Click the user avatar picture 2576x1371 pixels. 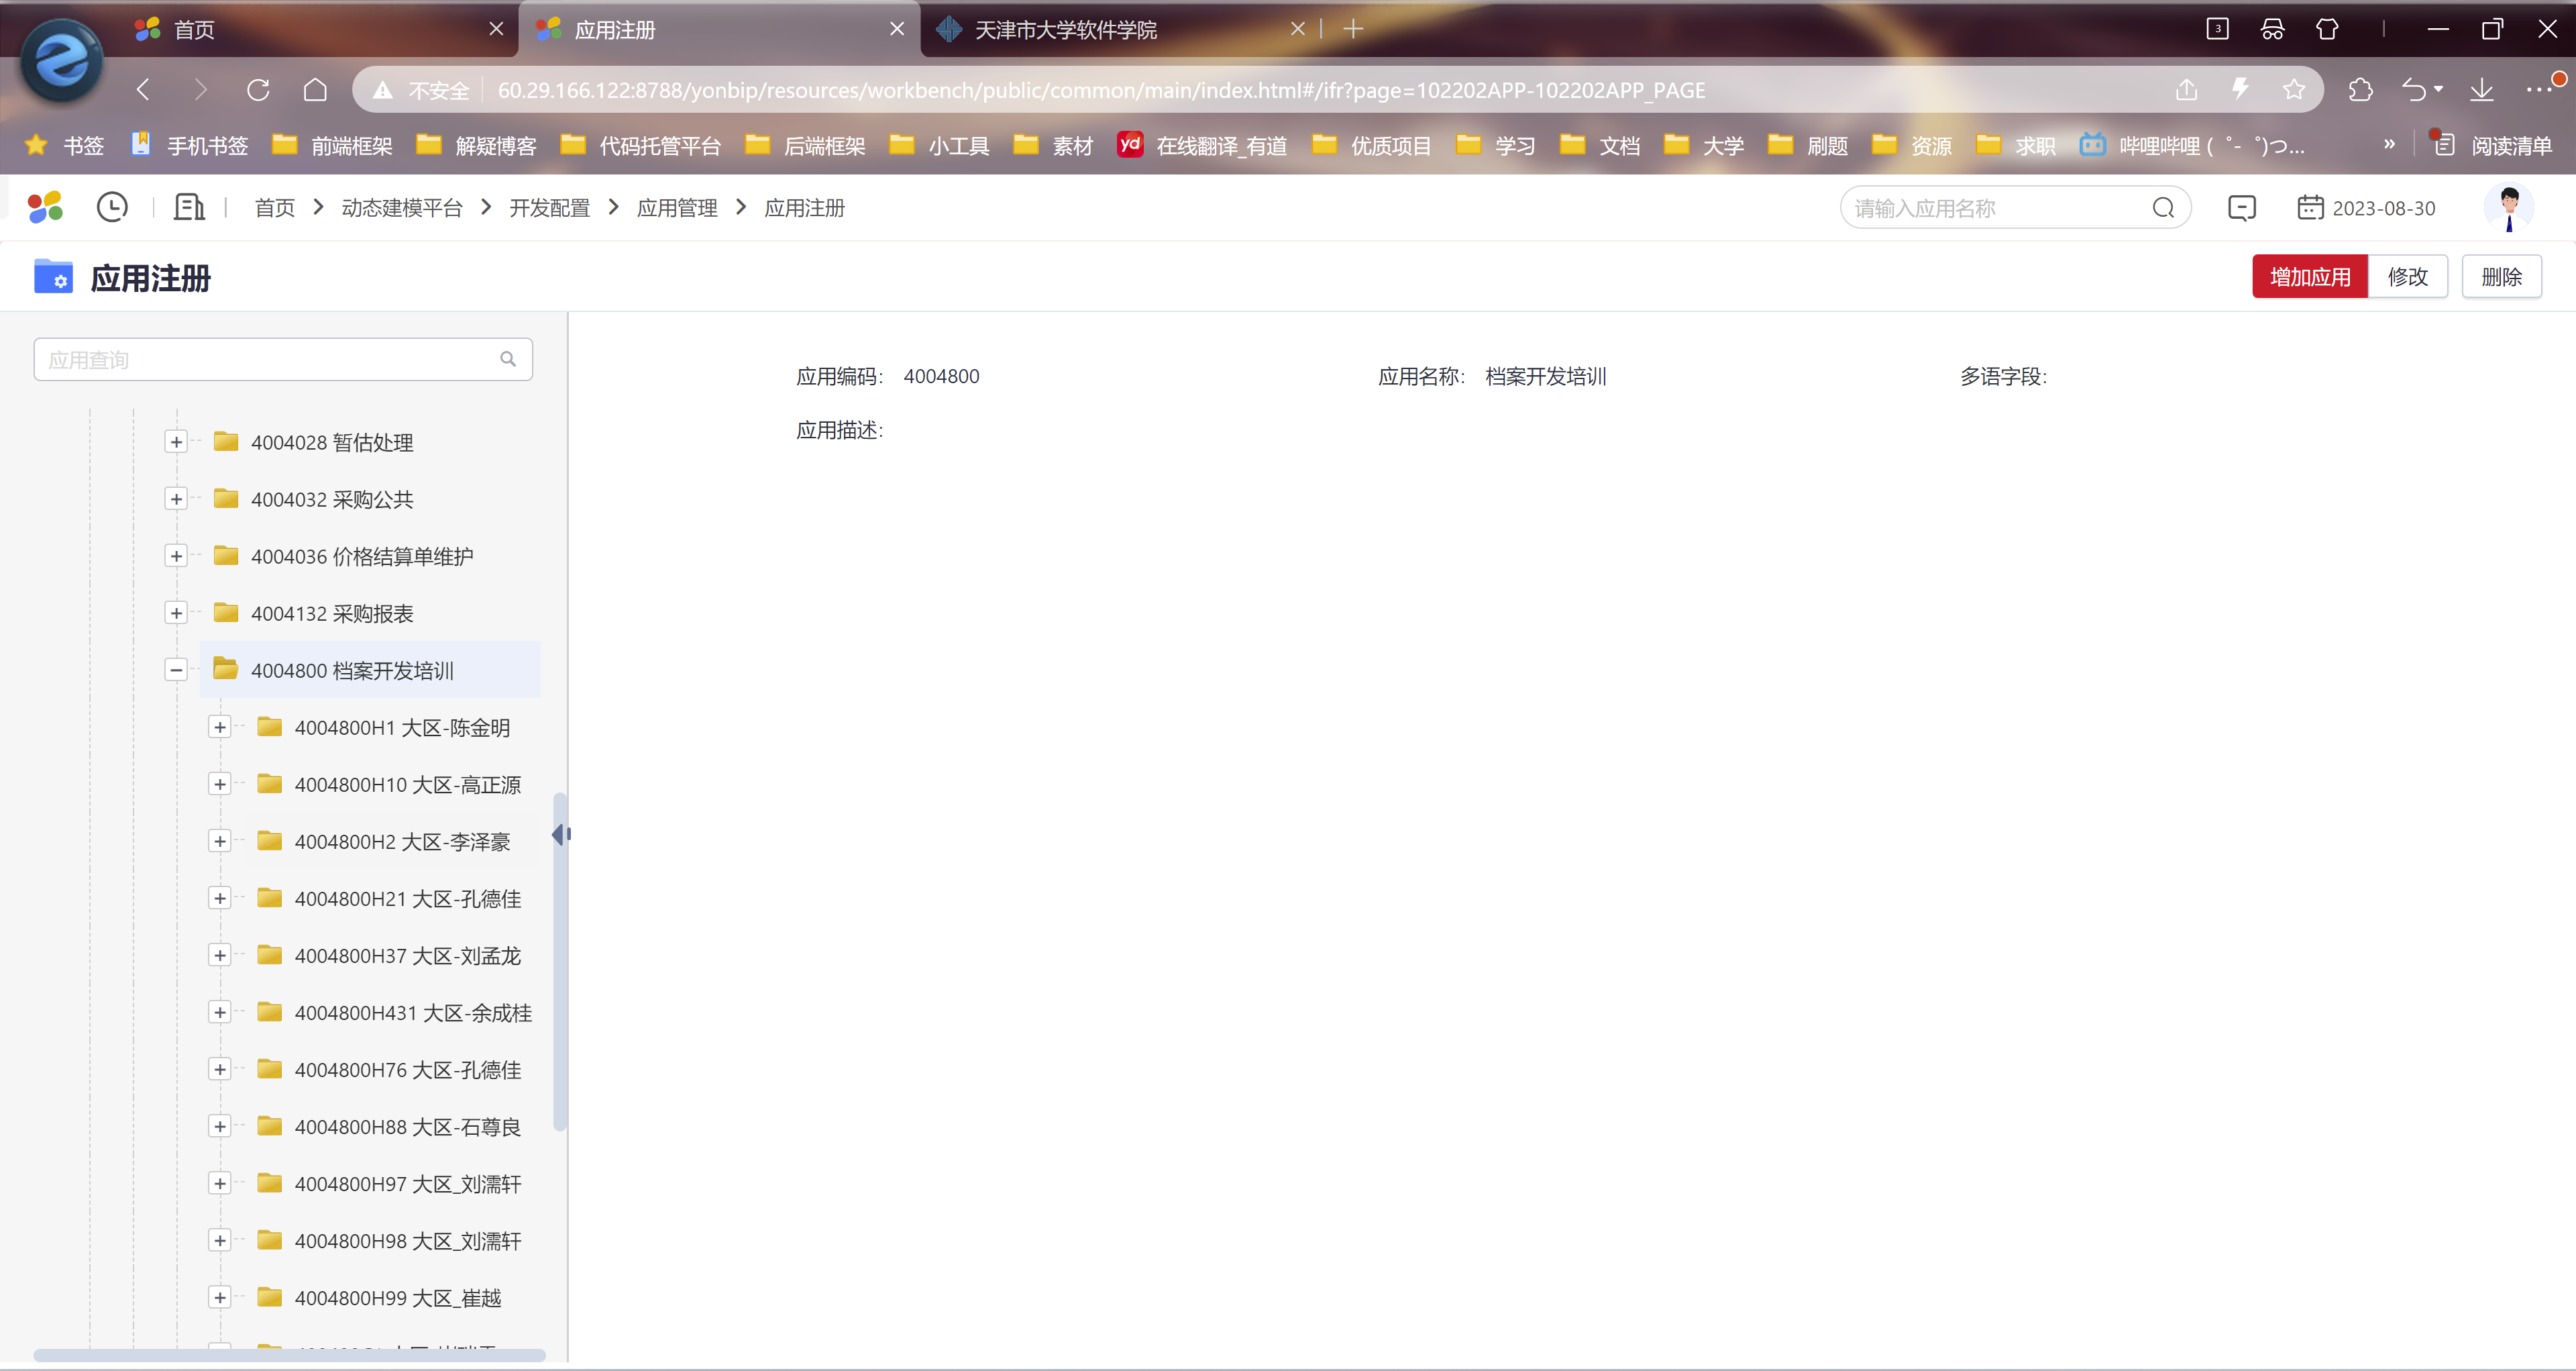coord(2508,207)
